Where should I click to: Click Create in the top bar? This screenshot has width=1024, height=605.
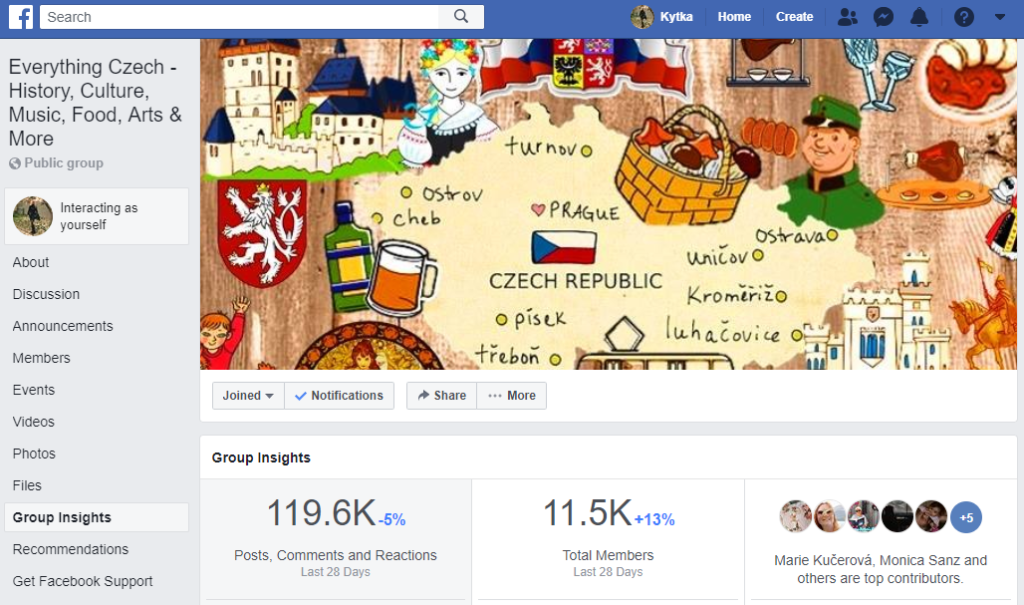[x=794, y=17]
